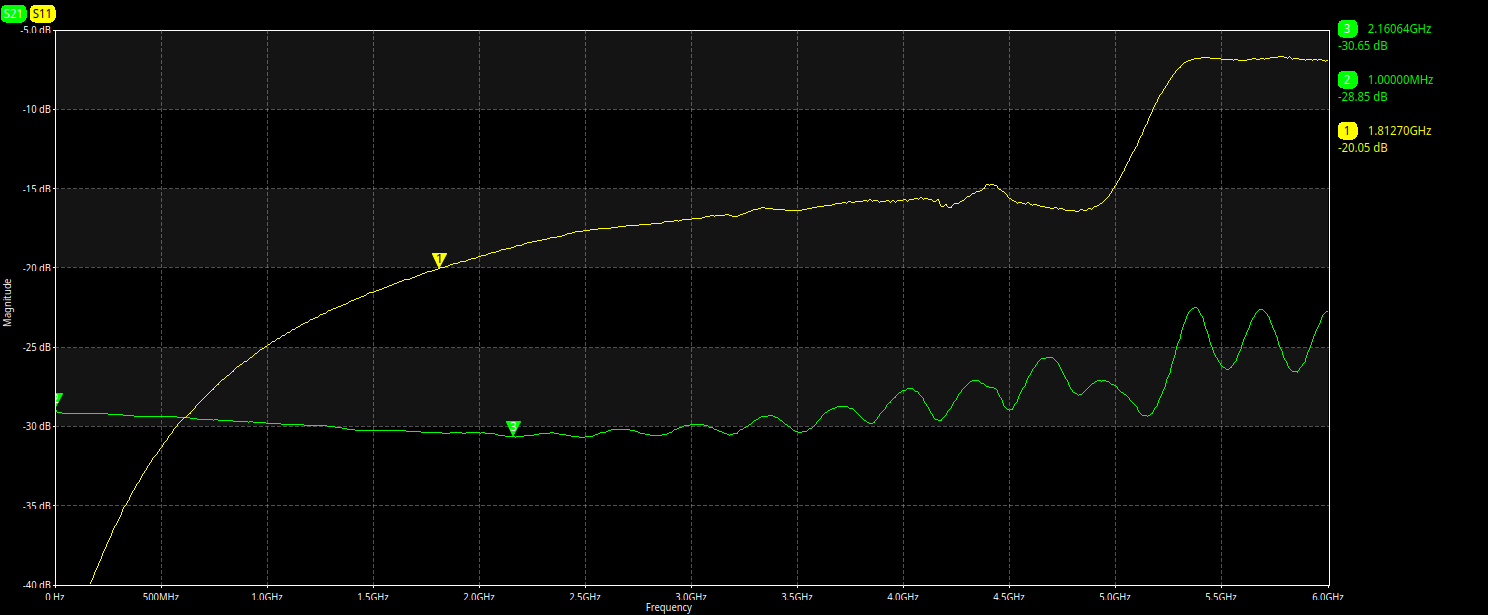This screenshot has width=1488, height=615.
Task: Click yellow marker 1 on the S11 trace
Action: coord(438,260)
